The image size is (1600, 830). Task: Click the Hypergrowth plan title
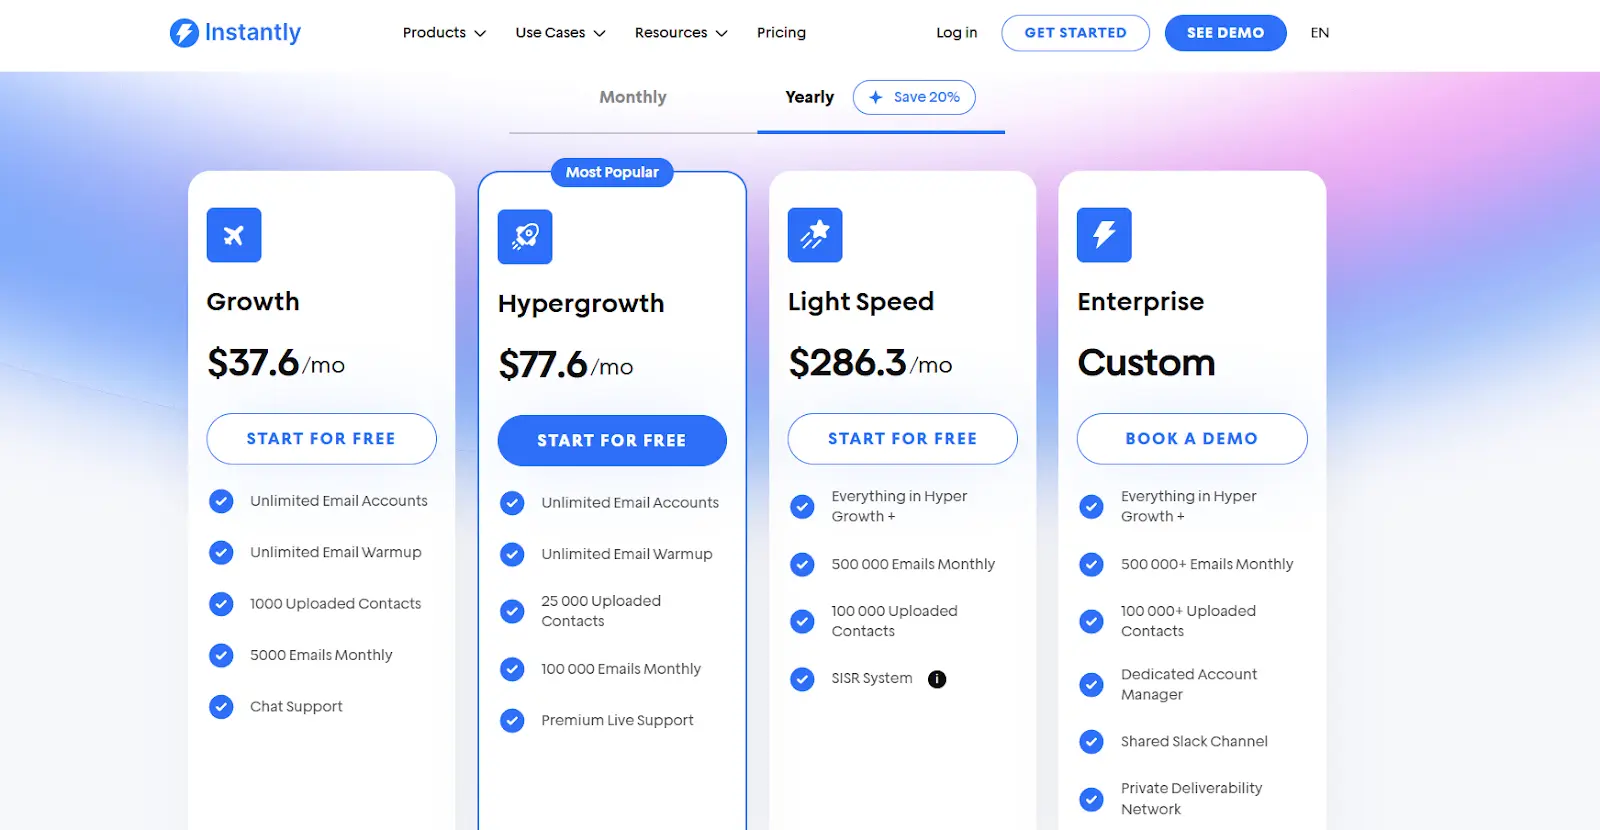point(581,304)
